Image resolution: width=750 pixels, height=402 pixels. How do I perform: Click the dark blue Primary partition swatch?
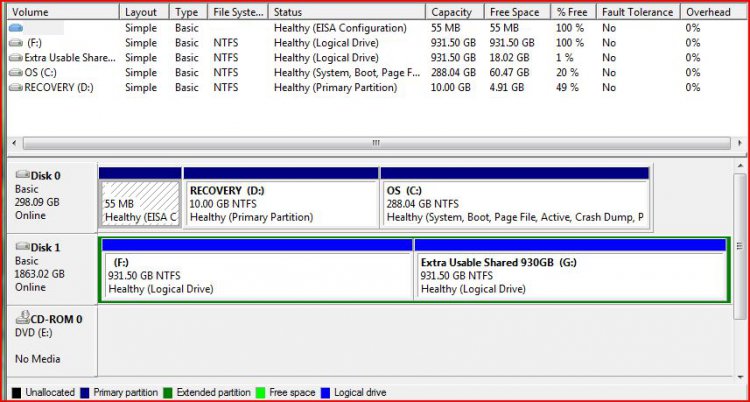[85, 393]
